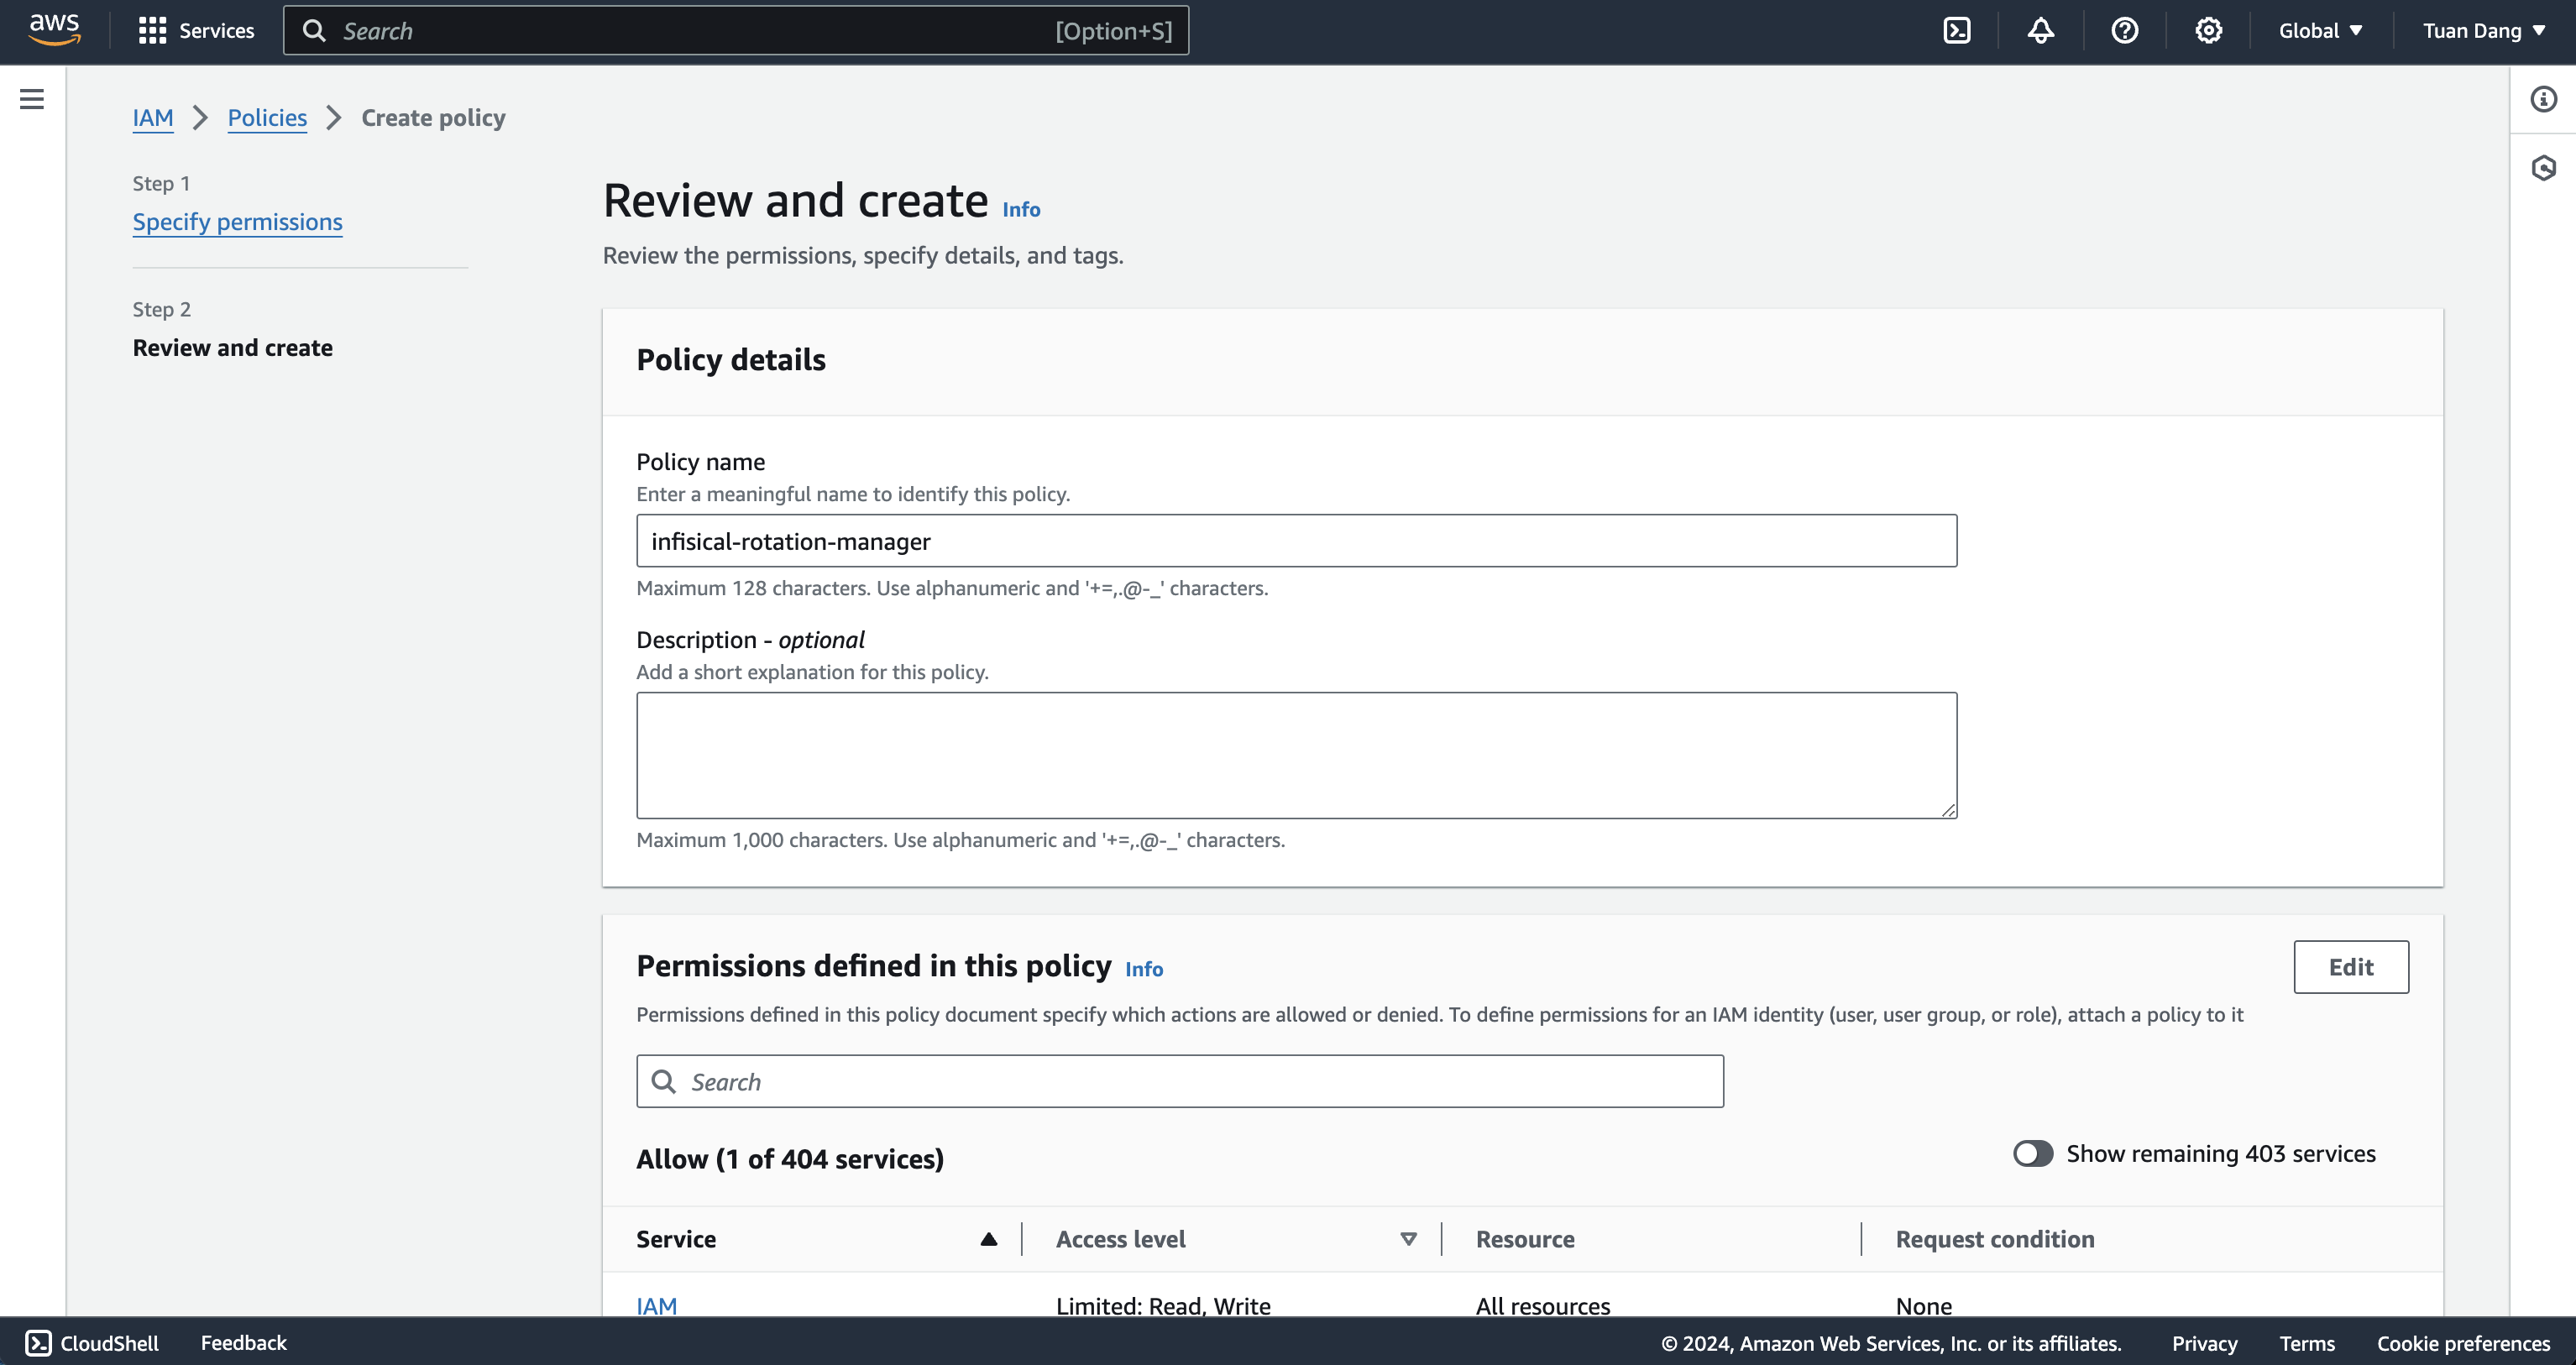Focus the top AWS search bar
Image resolution: width=2576 pixels, height=1365 pixels.
[x=736, y=31]
